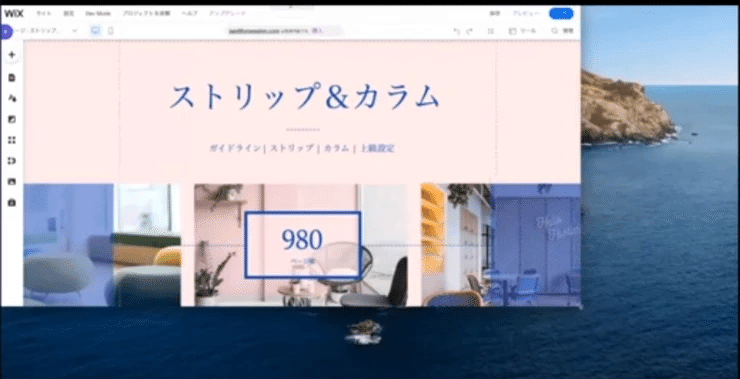Select the ガイドライン subtitle text line
The image size is (740, 379).
pyautogui.click(x=302, y=149)
